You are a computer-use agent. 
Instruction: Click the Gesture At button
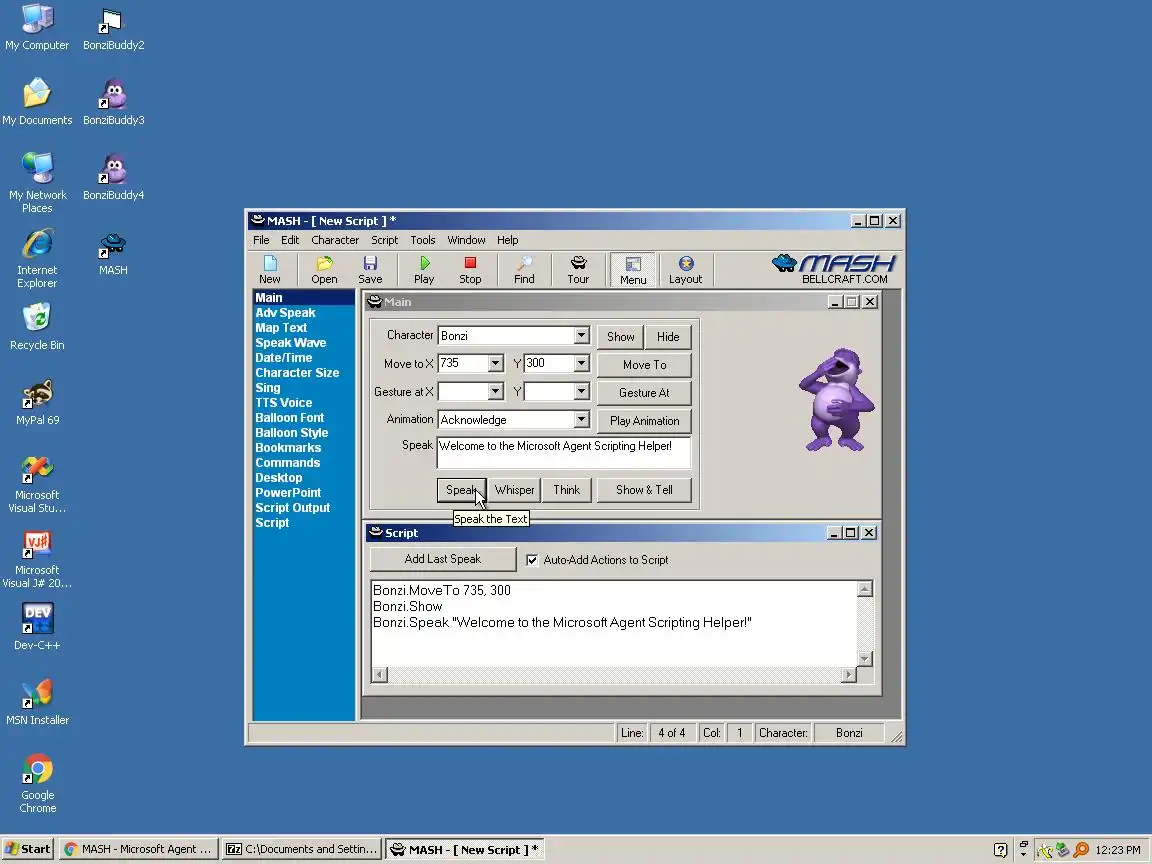click(x=644, y=392)
